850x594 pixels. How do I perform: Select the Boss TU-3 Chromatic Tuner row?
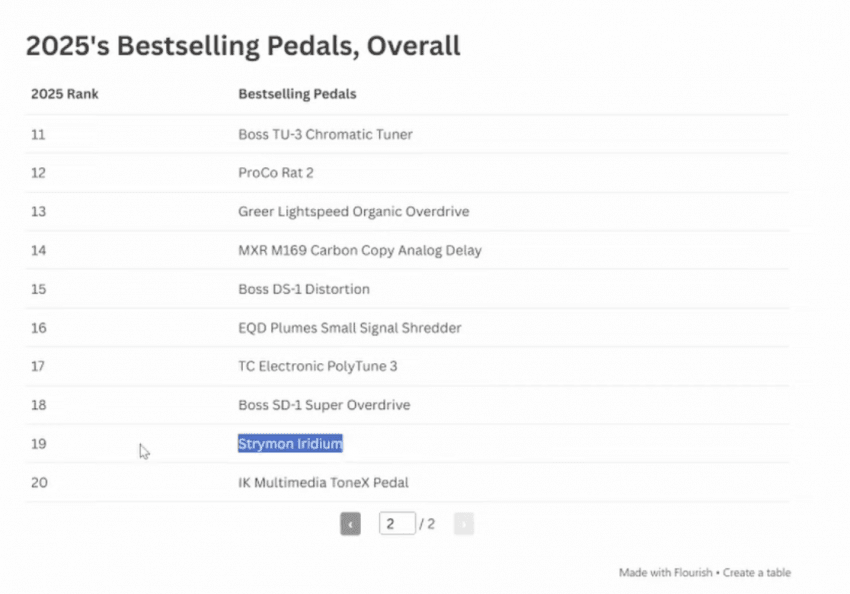click(325, 134)
